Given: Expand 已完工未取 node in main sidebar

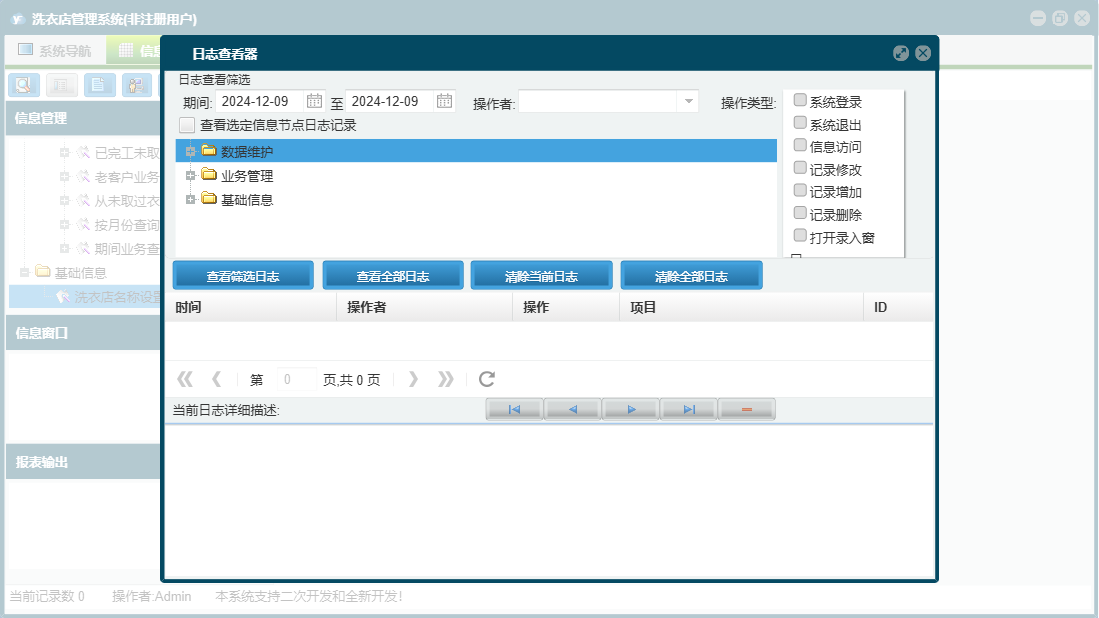Looking at the screenshot, I should point(64,153).
